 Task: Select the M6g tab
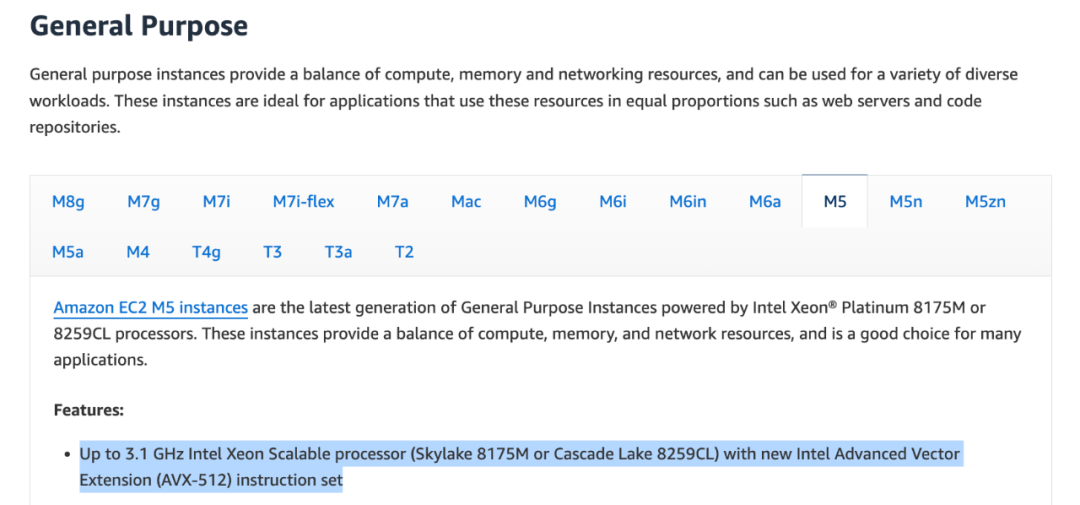[x=540, y=202]
